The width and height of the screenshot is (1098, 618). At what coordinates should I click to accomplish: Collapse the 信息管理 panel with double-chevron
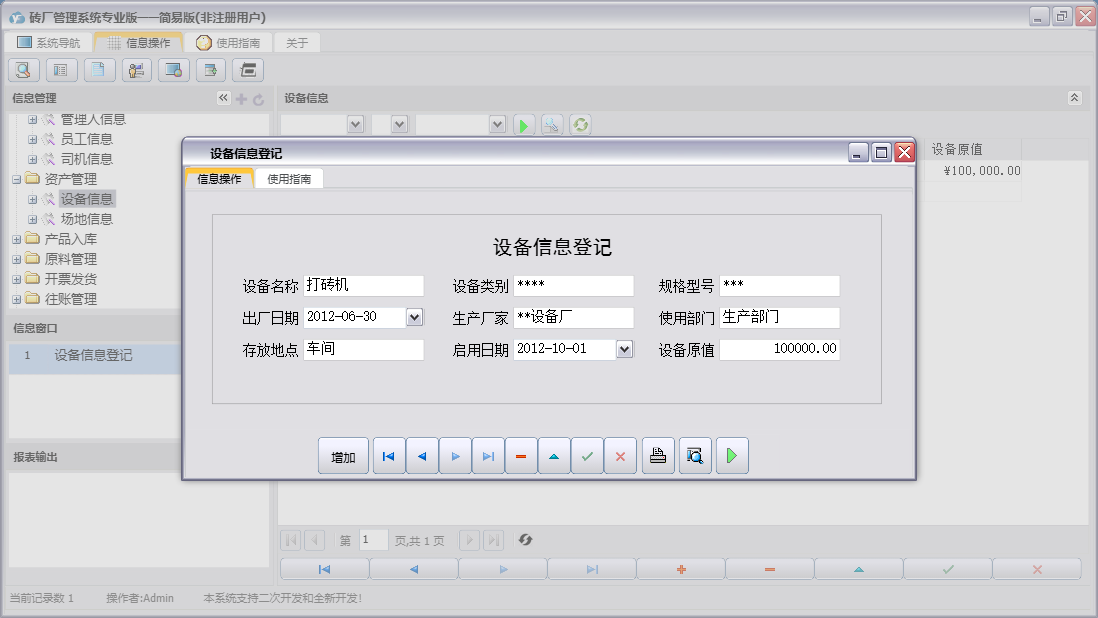click(223, 98)
